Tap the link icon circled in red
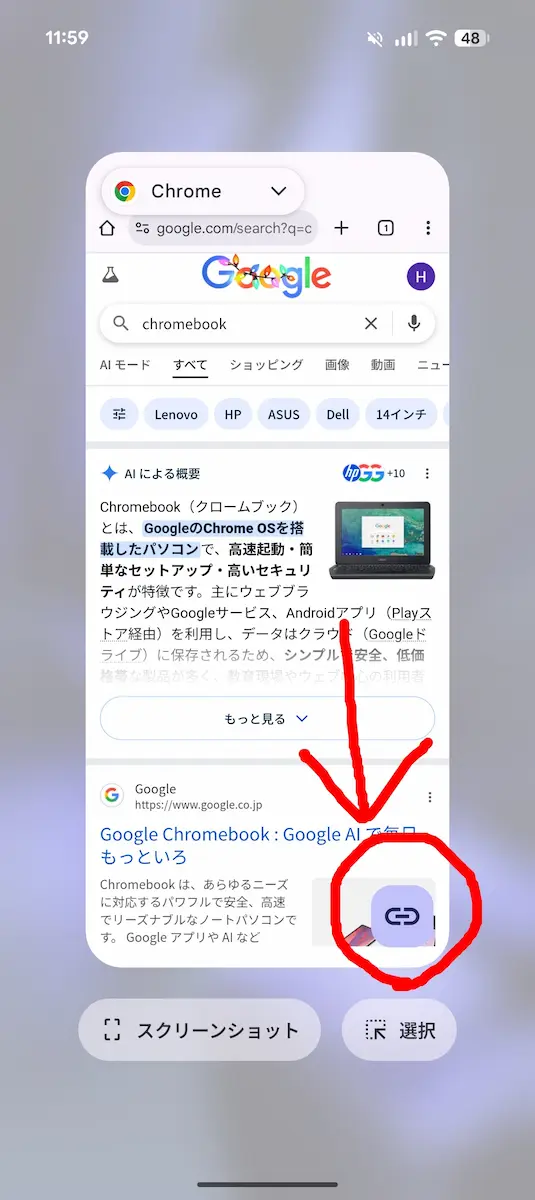Image resolution: width=535 pixels, height=1200 pixels. 401,916
